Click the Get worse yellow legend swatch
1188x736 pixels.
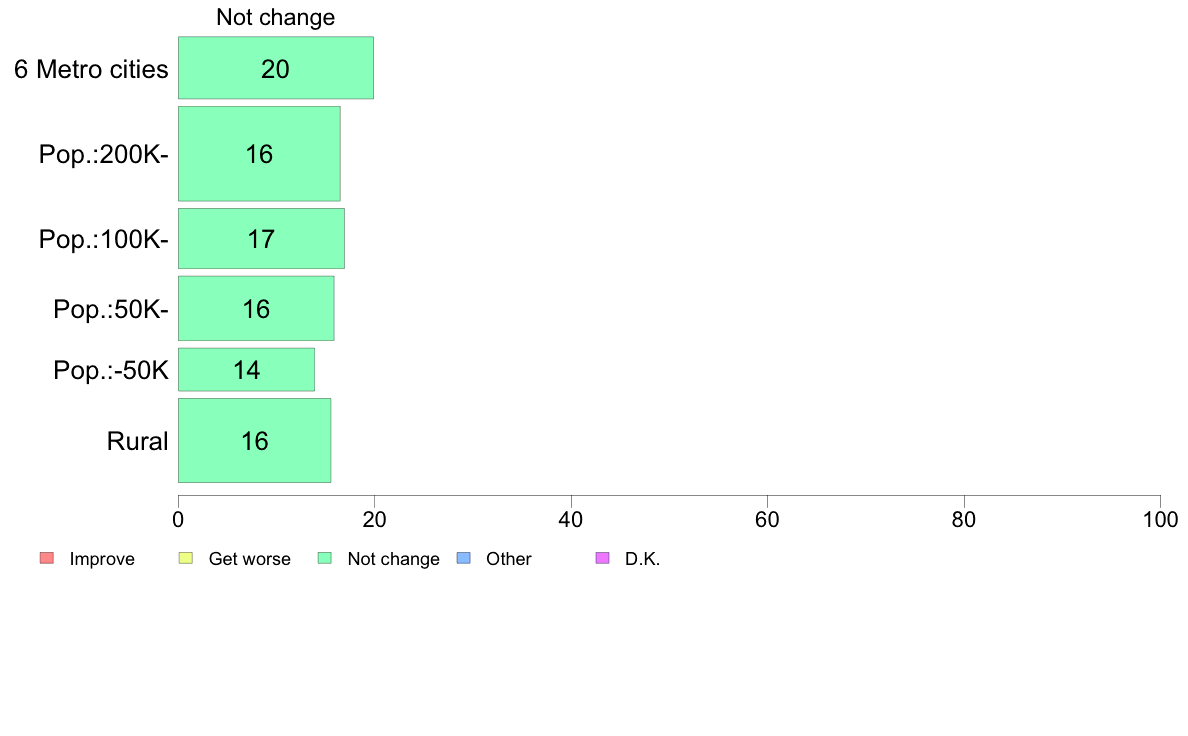[x=186, y=559]
